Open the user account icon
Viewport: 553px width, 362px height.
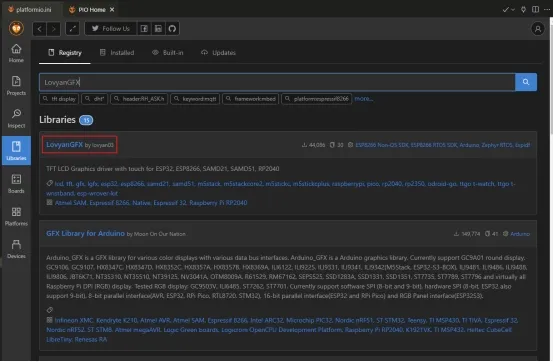(537, 29)
